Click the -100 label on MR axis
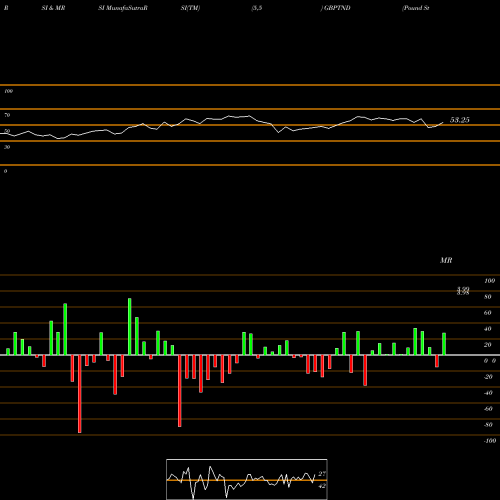This screenshot has width=500, height=500. pyautogui.click(x=490, y=441)
